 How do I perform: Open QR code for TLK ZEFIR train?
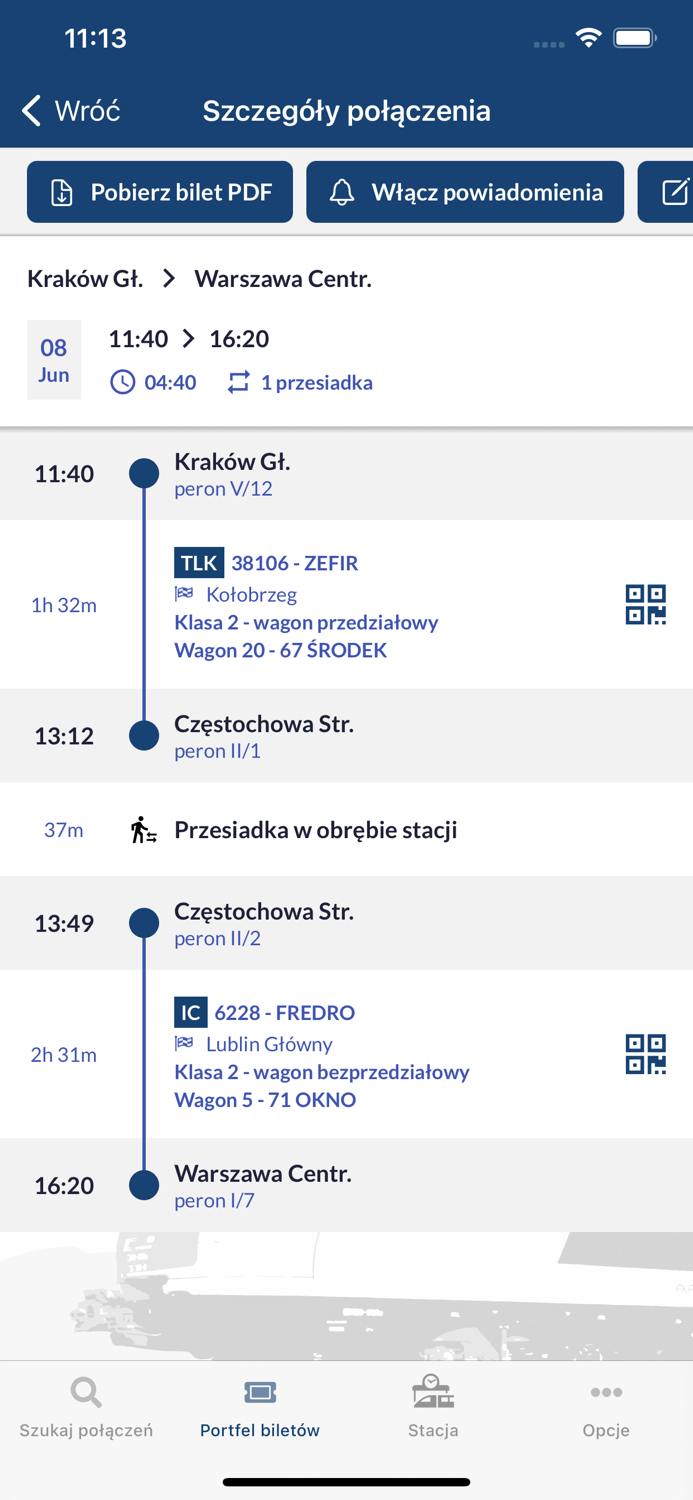(645, 605)
